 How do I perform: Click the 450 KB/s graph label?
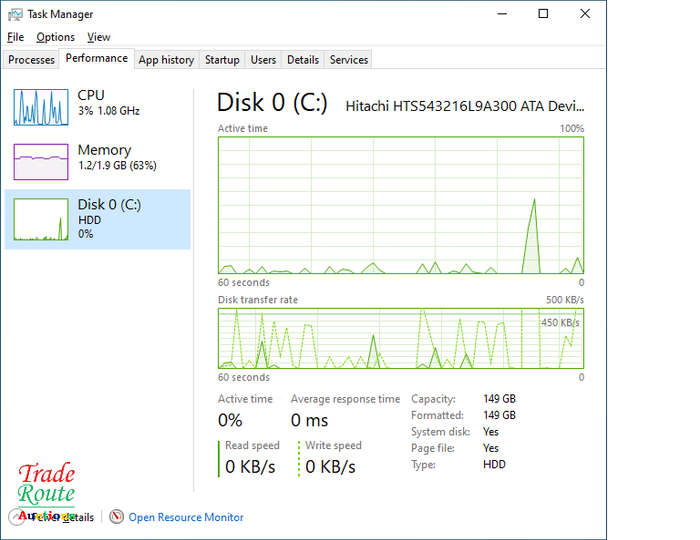(x=560, y=322)
